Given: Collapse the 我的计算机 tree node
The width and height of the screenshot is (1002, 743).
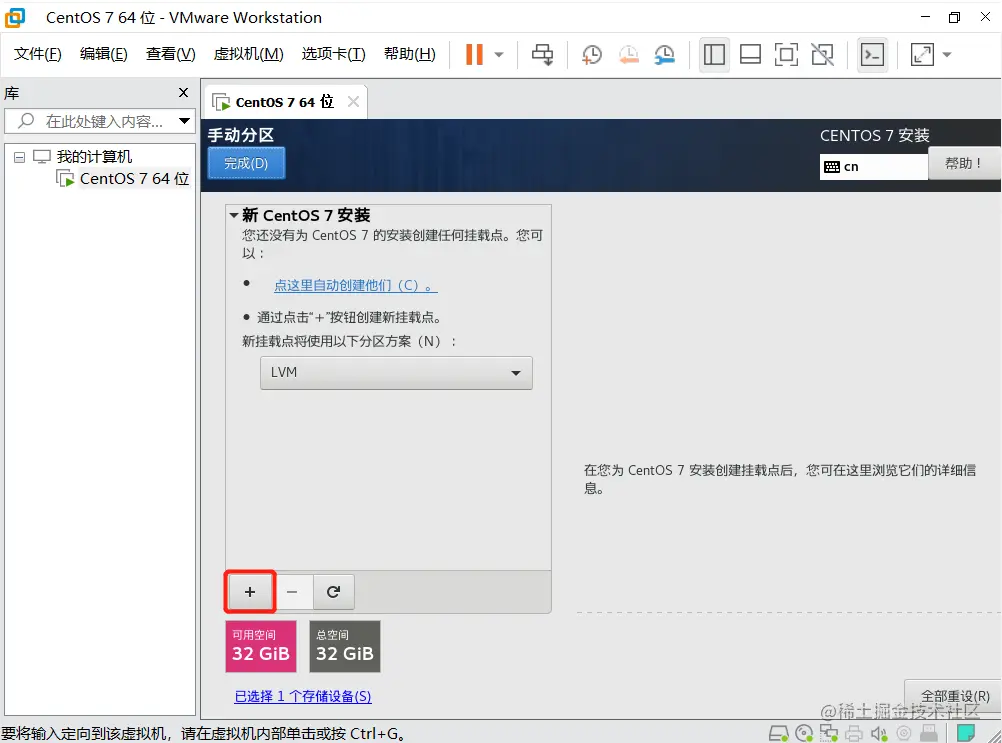Looking at the screenshot, I should click(20, 157).
